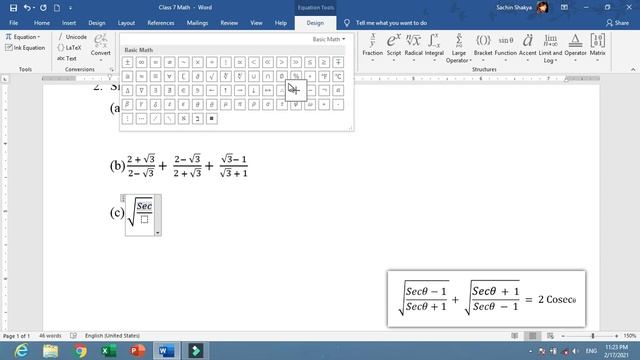Insert the greater-than-or-equal symbol
The height and width of the screenshot is (360, 640).
pyautogui.click(x=324, y=62)
